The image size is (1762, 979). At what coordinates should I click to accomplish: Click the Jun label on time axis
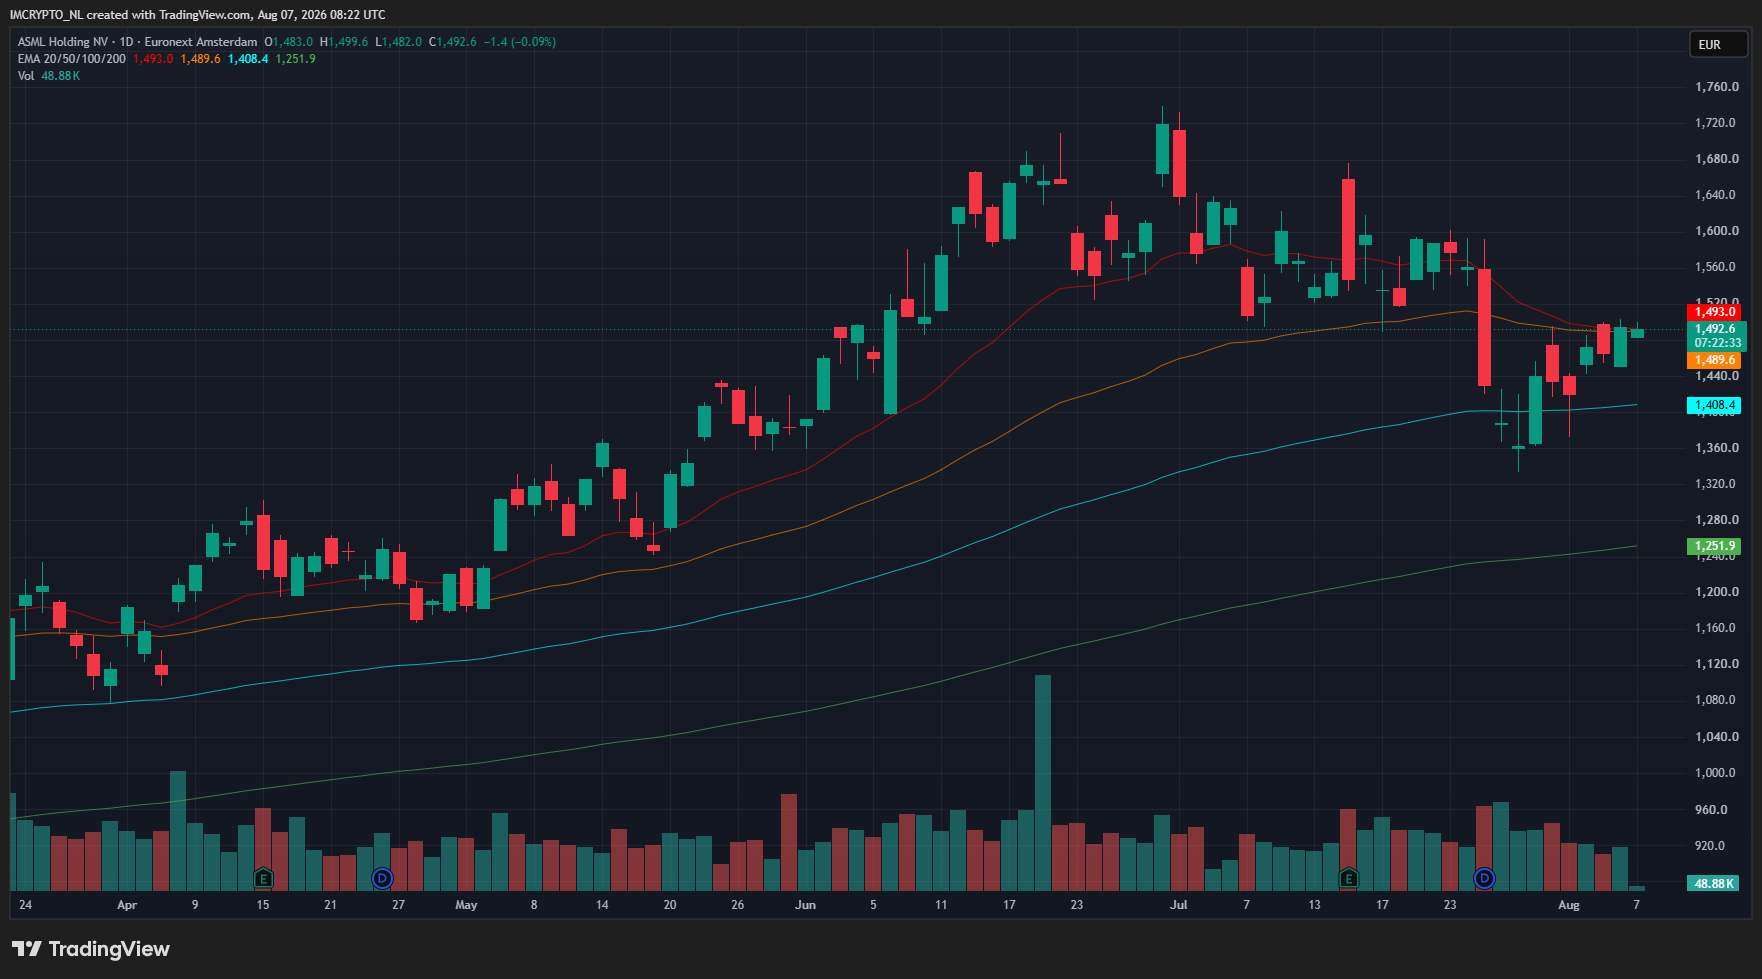(x=805, y=905)
